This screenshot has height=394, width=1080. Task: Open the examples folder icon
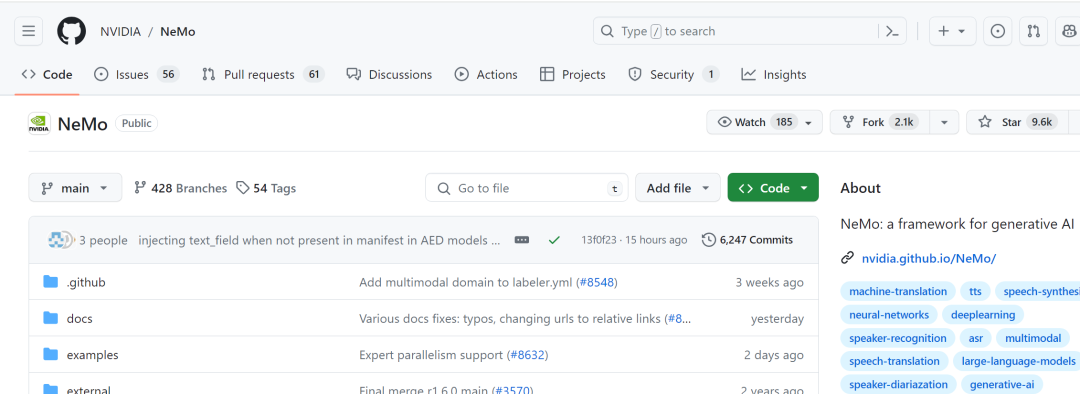50,355
